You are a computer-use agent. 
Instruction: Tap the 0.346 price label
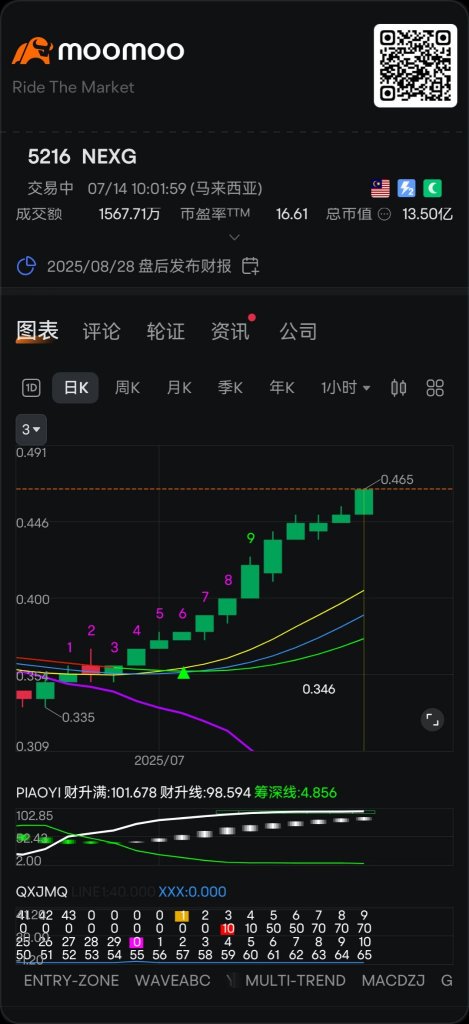[319, 689]
